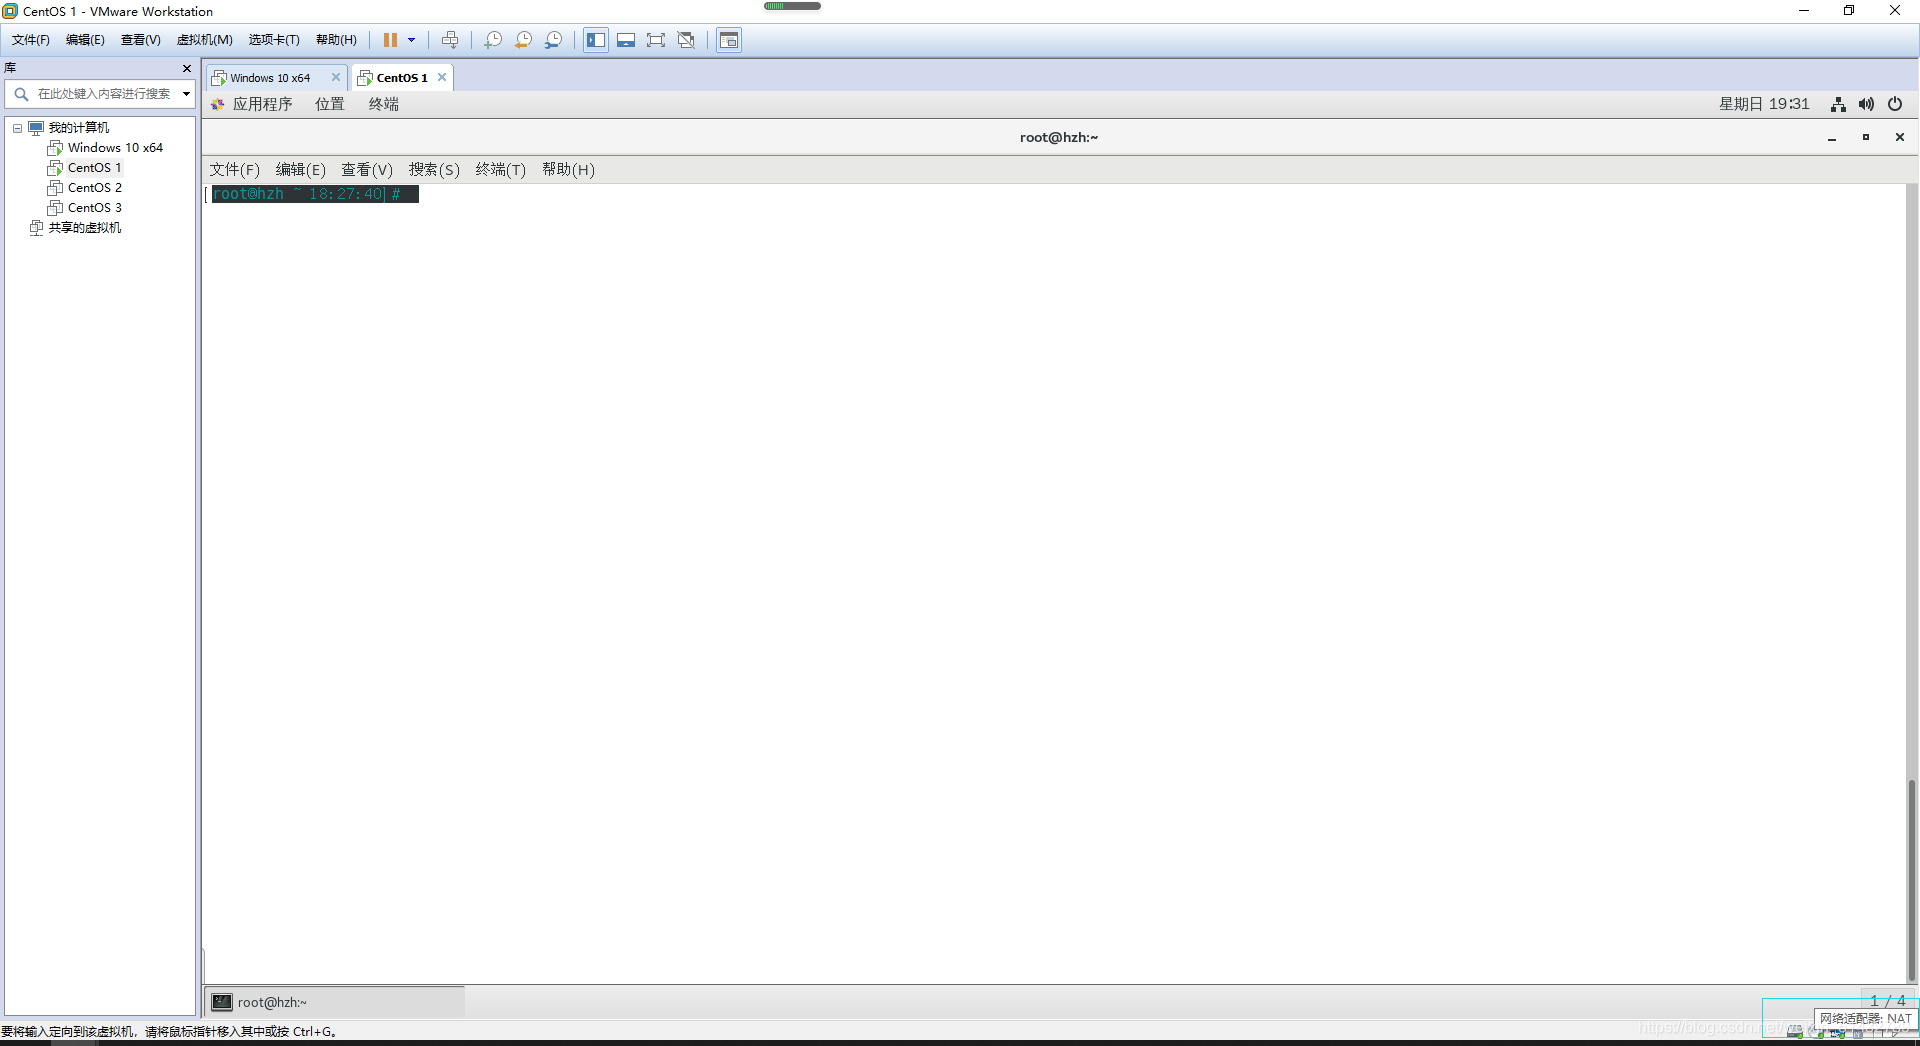
Task: Enter full screen mode
Action: (x=656, y=40)
